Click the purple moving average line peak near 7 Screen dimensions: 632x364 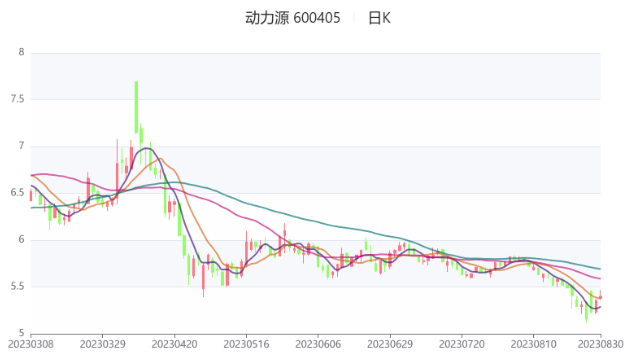tap(146, 148)
